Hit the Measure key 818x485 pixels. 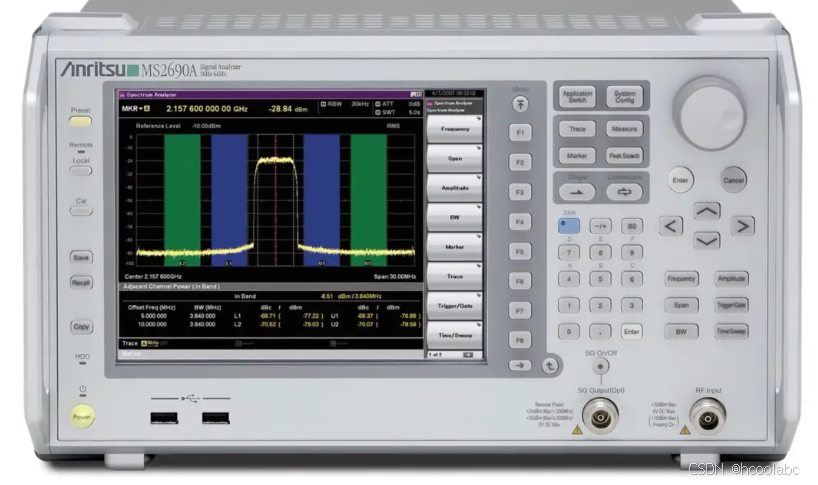coord(624,129)
